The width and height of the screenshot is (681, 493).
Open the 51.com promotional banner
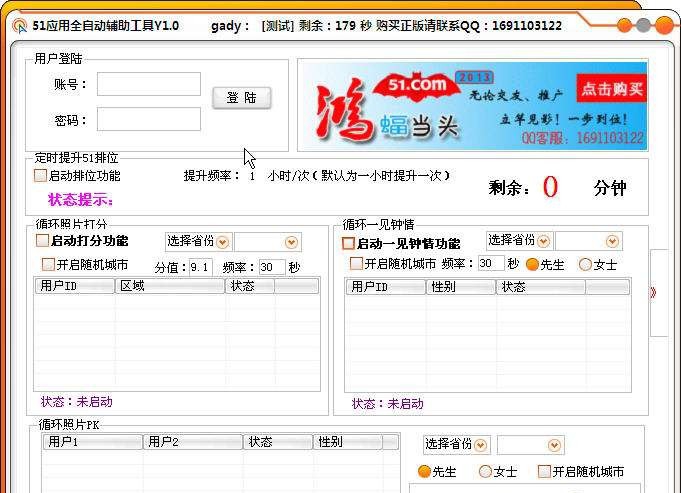pyautogui.click(x=473, y=105)
